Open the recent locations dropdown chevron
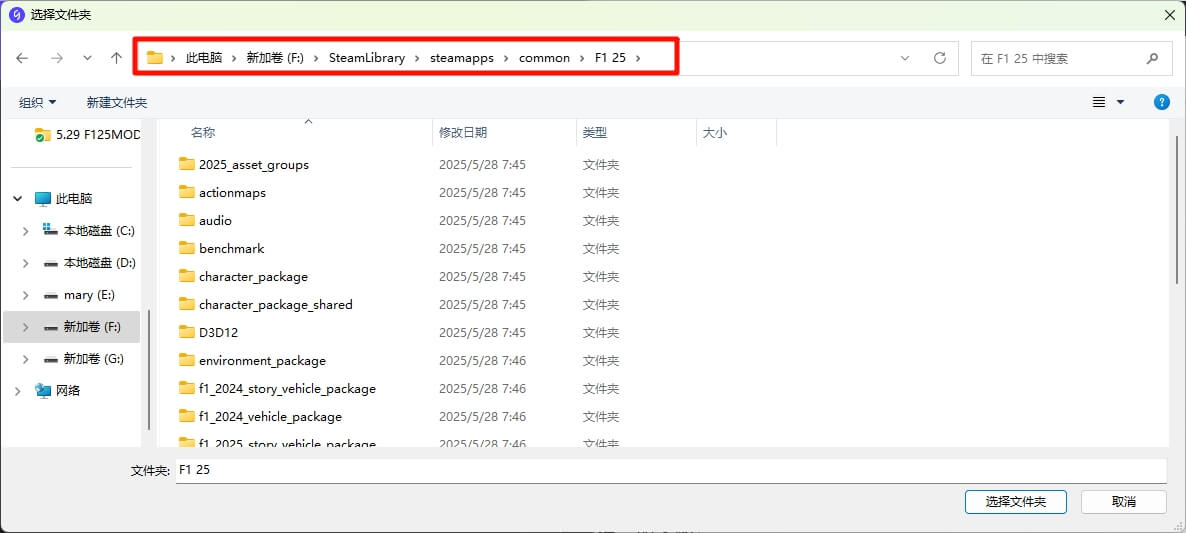Image resolution: width=1186 pixels, height=533 pixels. tap(87, 58)
